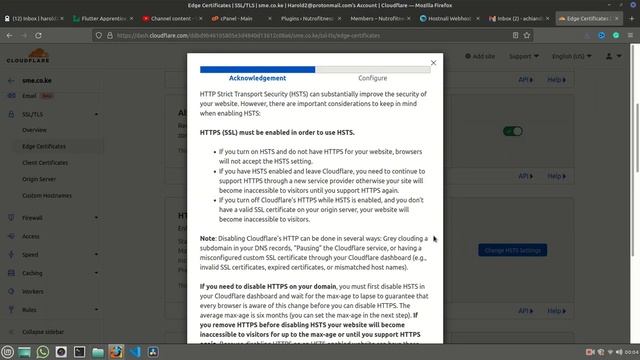Open SSL/TLS Overview page

34,130
